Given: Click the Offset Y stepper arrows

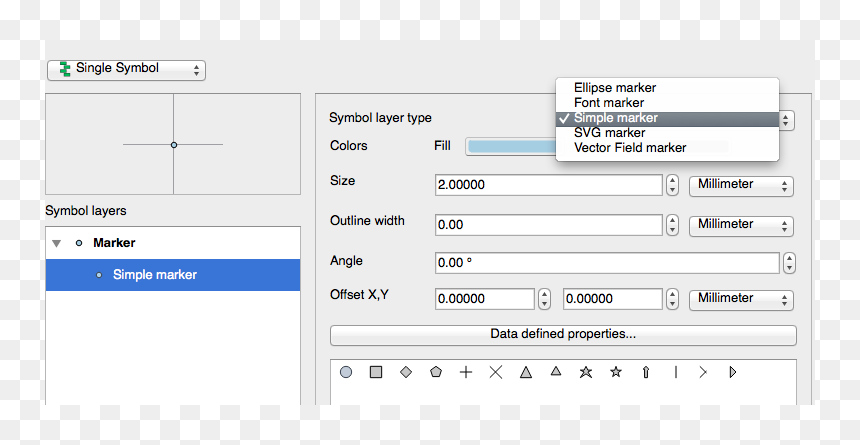Looking at the screenshot, I should point(672,299).
